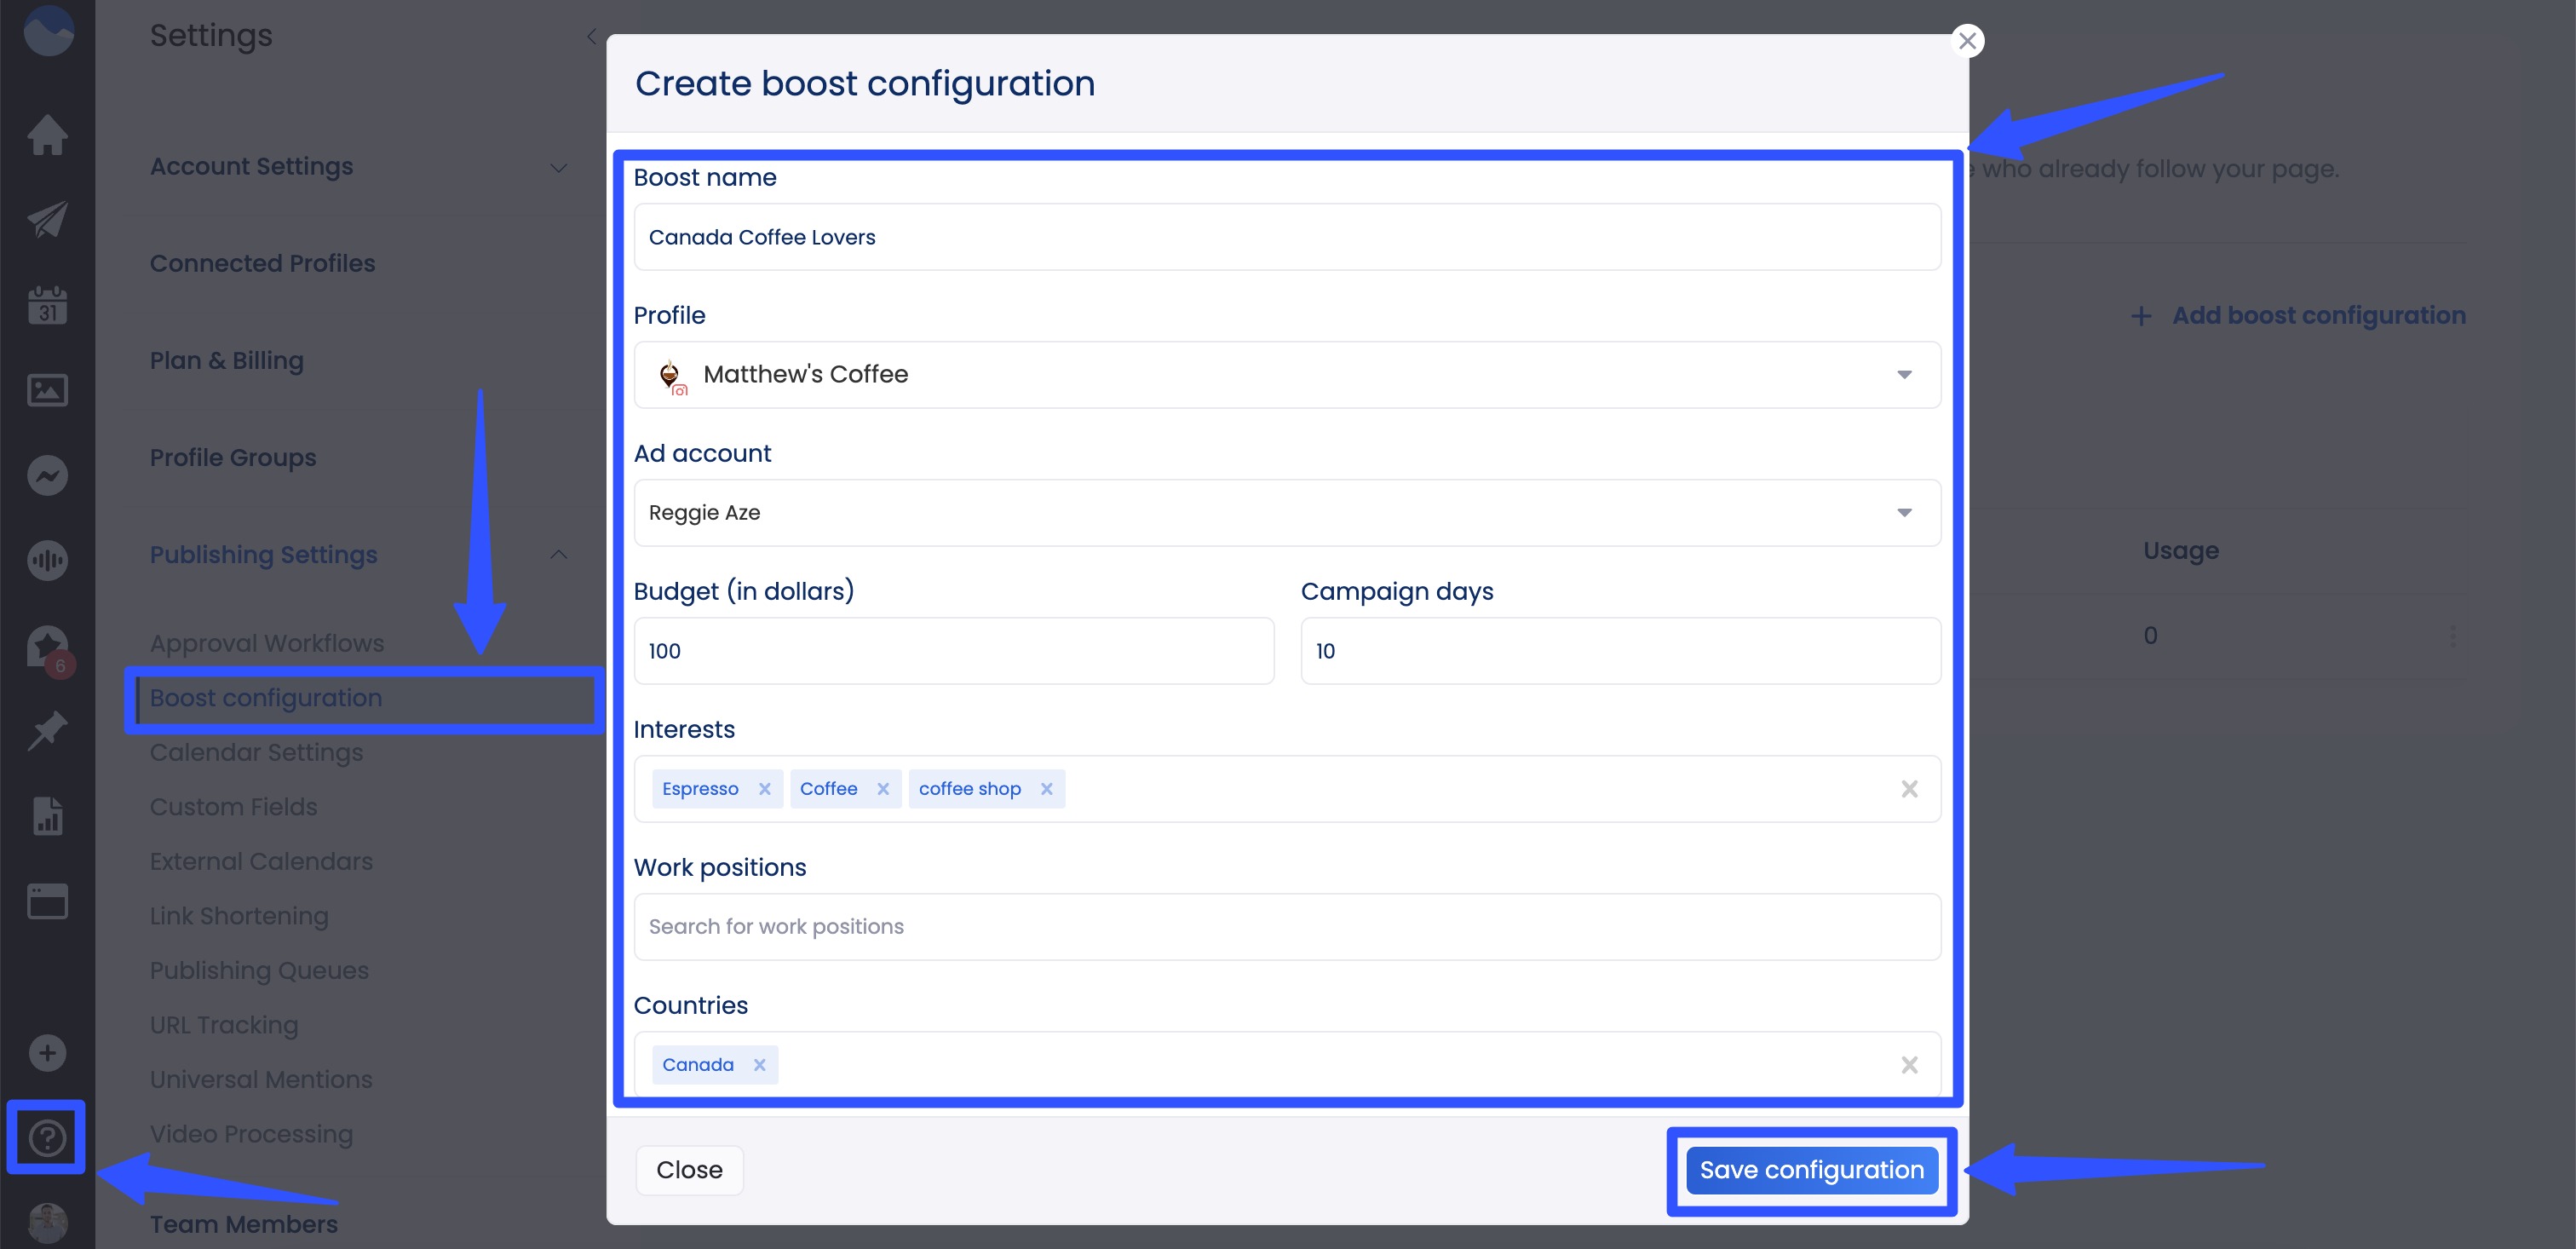The height and width of the screenshot is (1249, 2576).
Task: Click the plus icon to add new
Action: pyautogui.click(x=45, y=1052)
